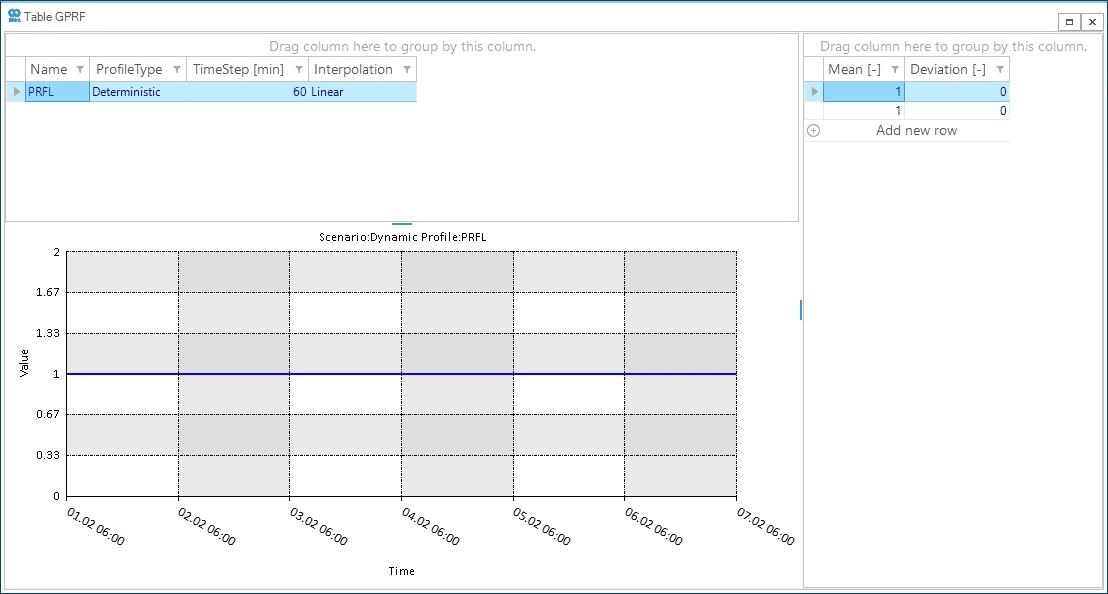This screenshot has width=1108, height=594.
Task: Open the Interpolation column filter dropdown
Action: (x=408, y=69)
